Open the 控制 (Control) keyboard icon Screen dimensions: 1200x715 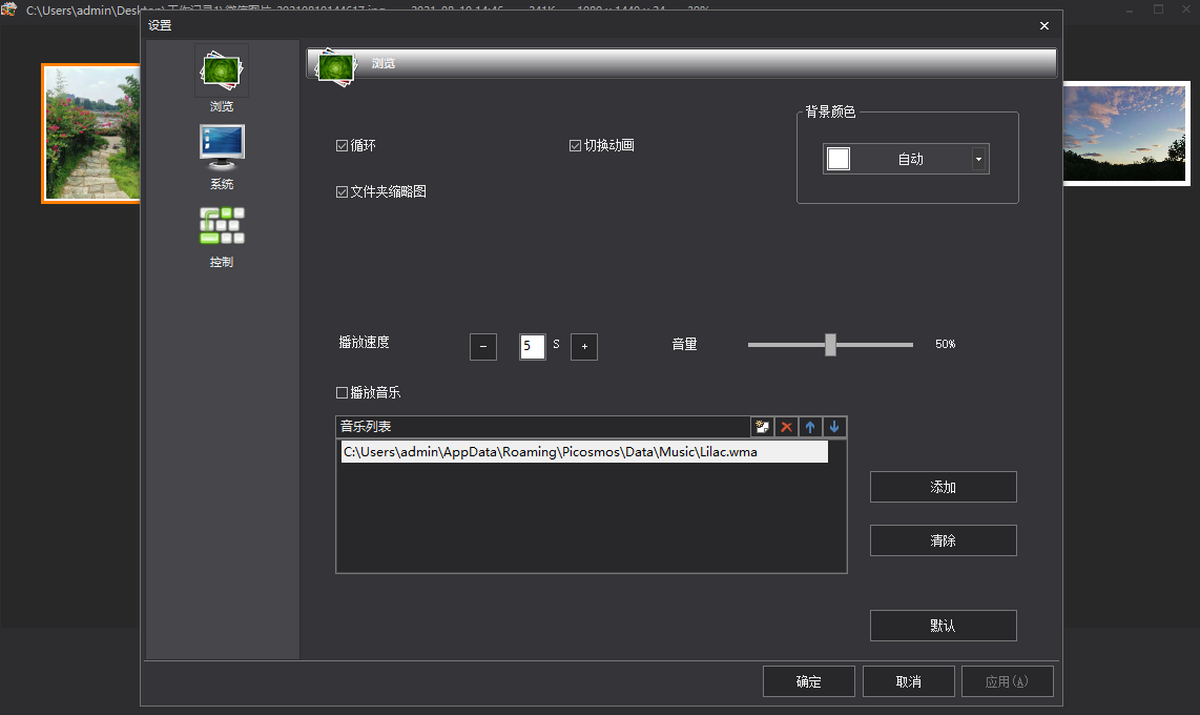tap(221, 226)
